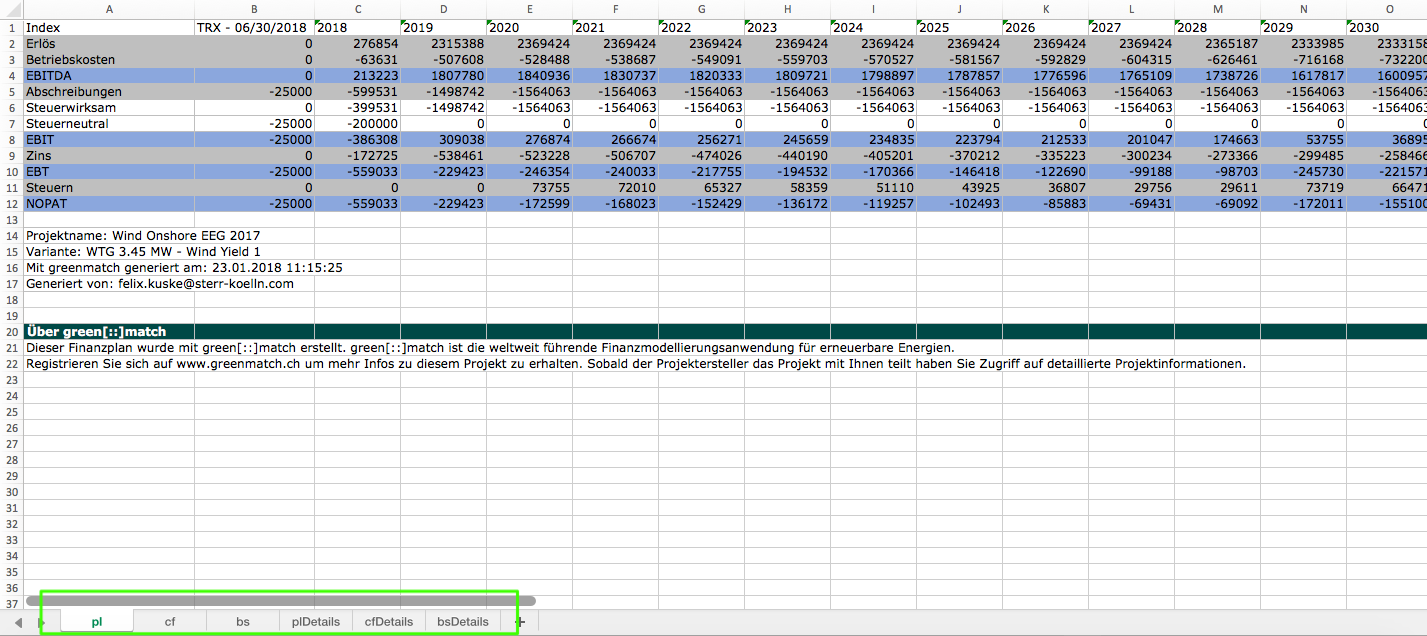Viewport: 1427px width, 636px height.
Task: Switch to the cf sheet tab
Action: coord(170,622)
